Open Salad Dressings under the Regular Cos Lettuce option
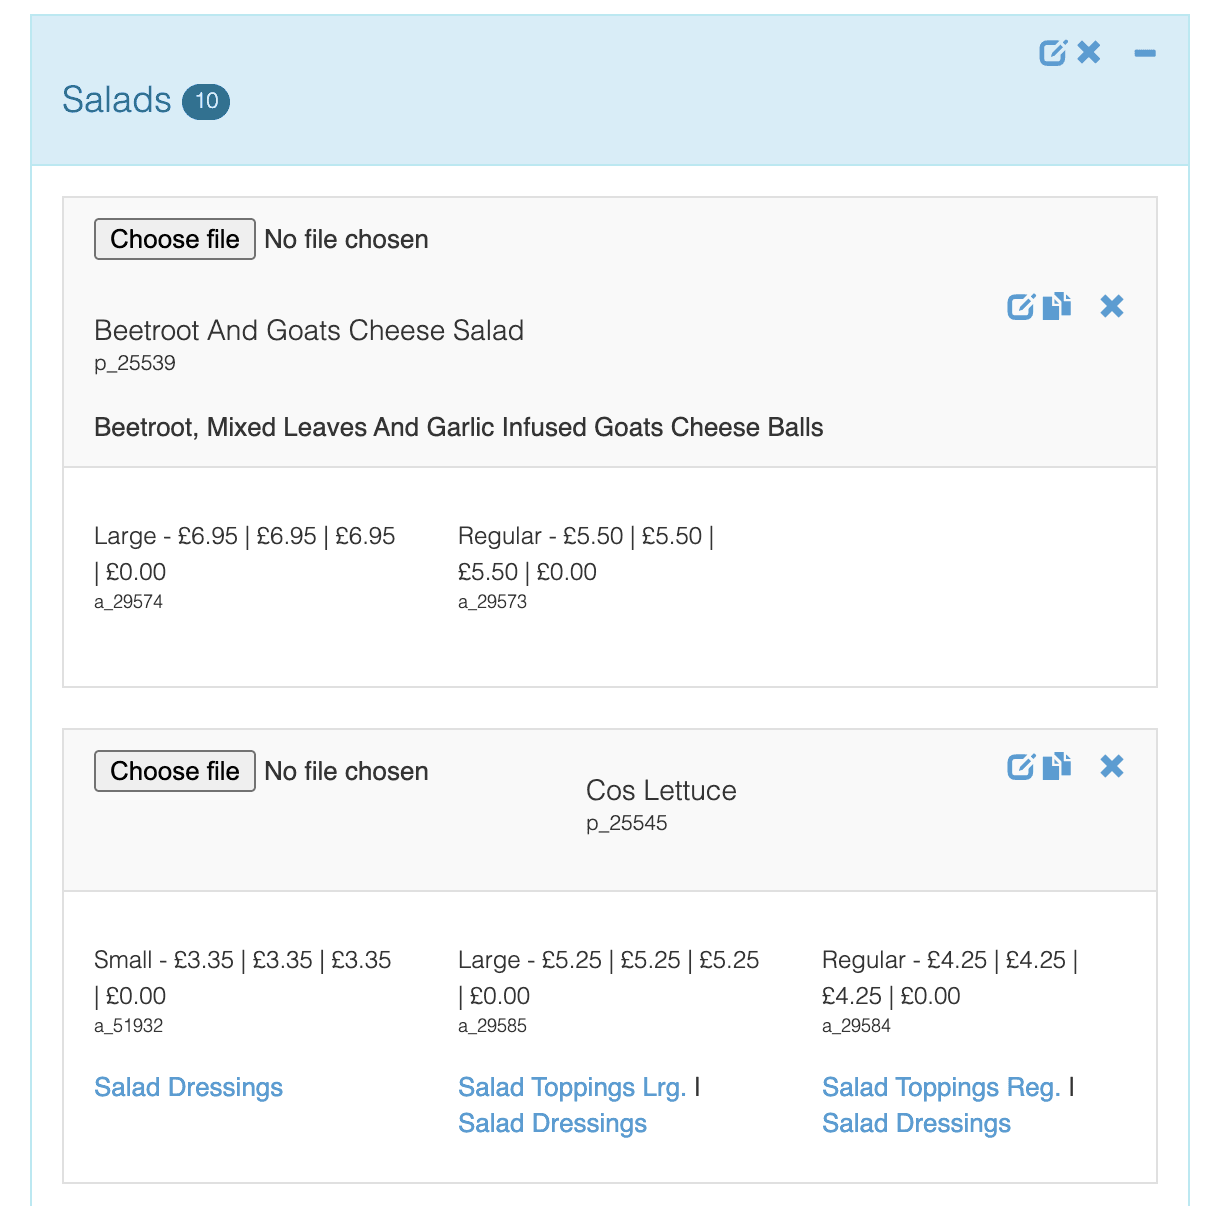Viewport: 1228px width, 1206px height. (916, 1123)
